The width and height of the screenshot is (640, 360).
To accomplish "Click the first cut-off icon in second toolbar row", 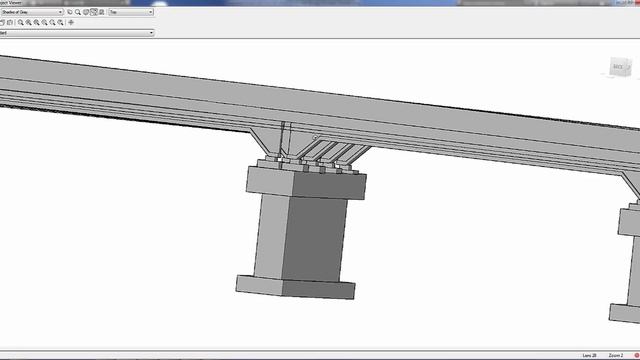I will click(x=2, y=22).
